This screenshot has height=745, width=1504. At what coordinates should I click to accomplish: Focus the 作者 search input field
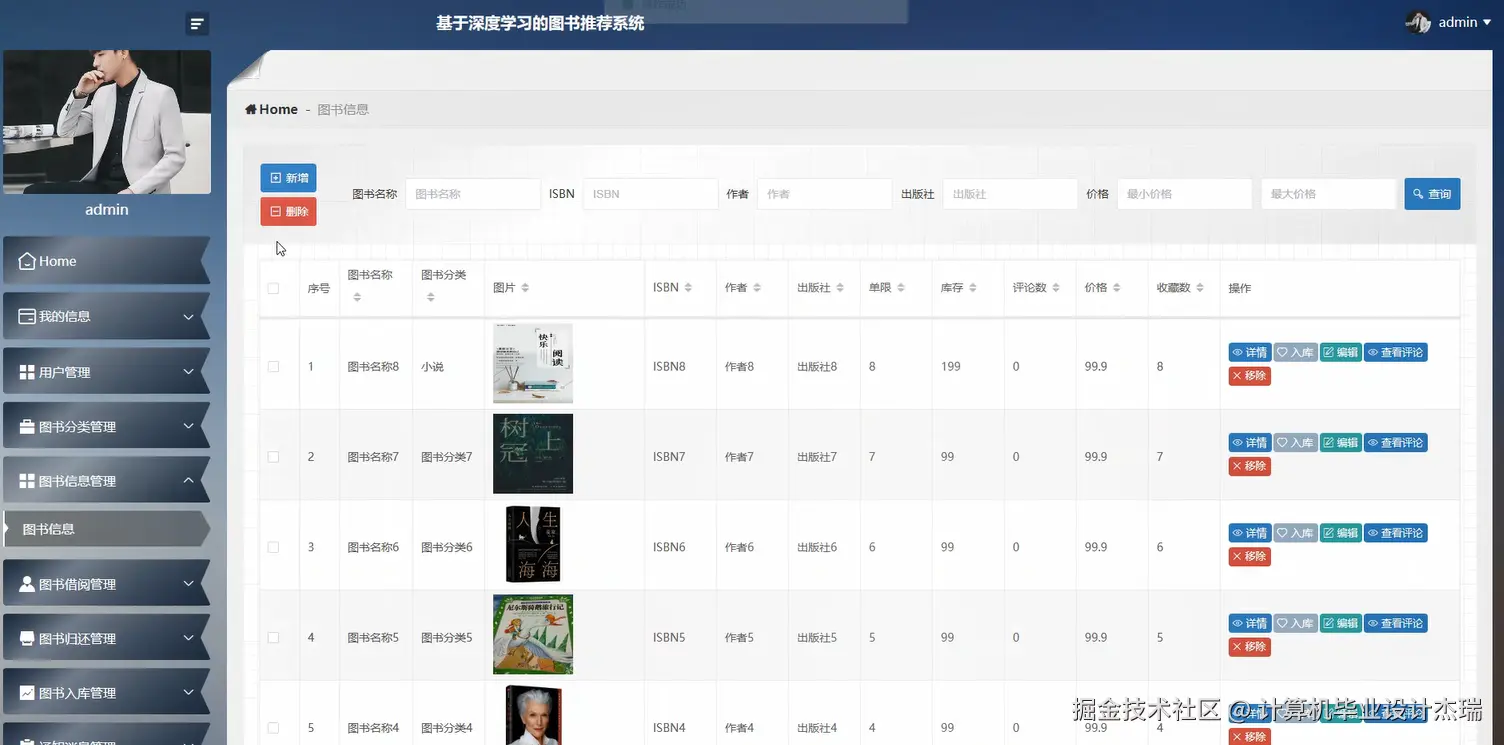(x=824, y=194)
